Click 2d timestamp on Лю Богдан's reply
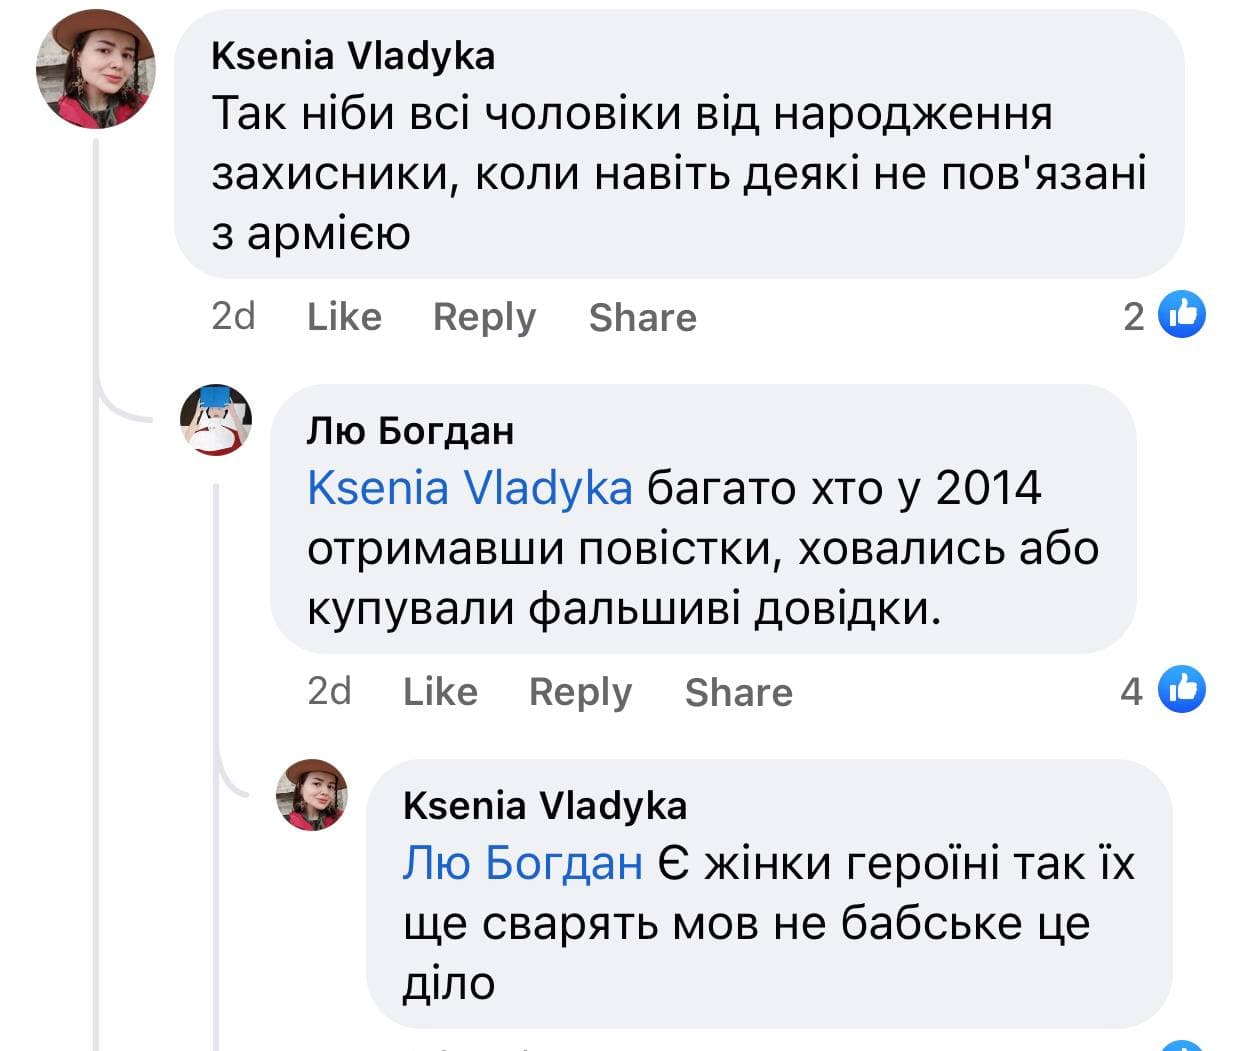 (329, 692)
